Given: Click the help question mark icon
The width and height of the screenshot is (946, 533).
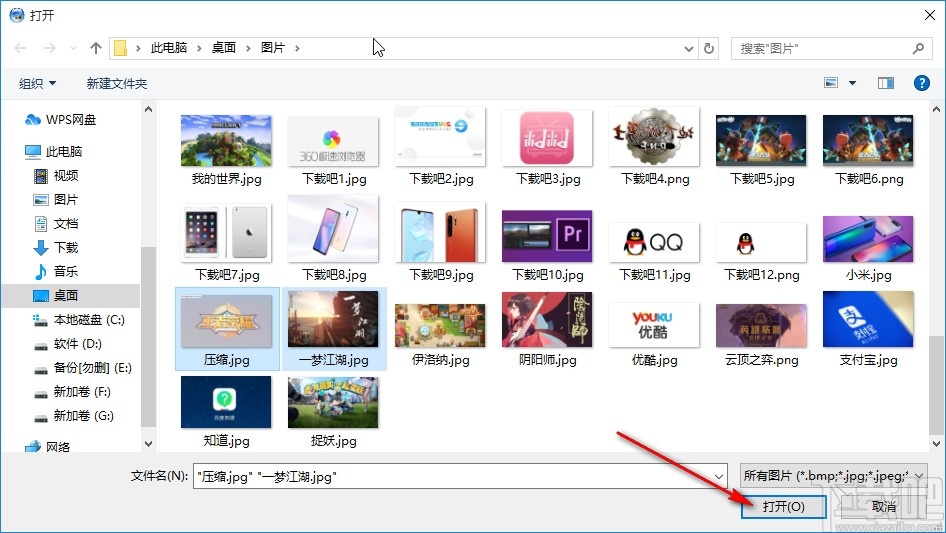Looking at the screenshot, I should 922,83.
